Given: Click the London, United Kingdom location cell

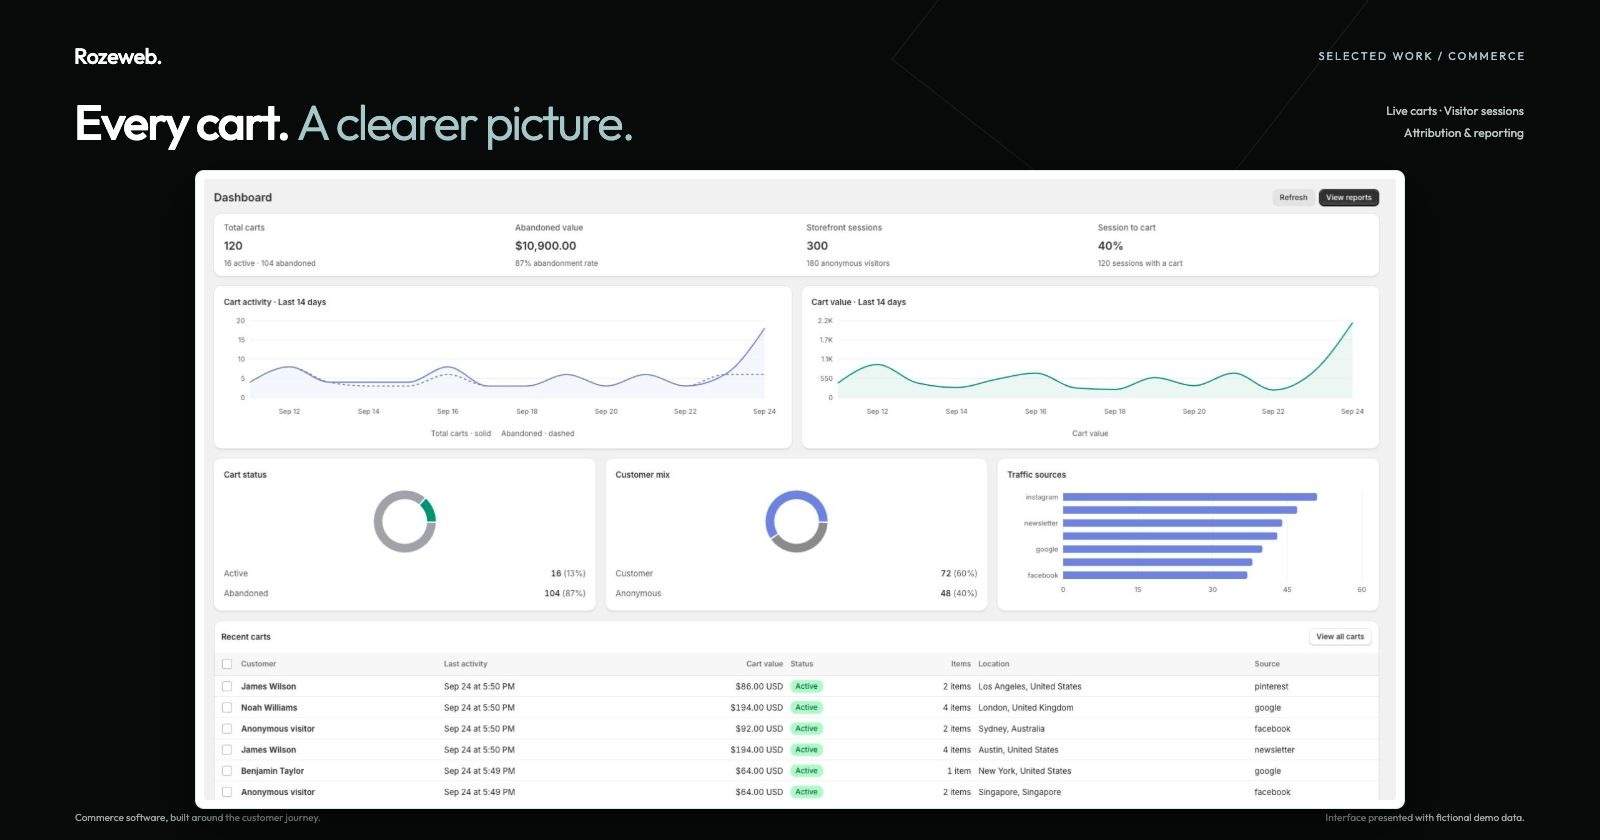Looking at the screenshot, I should tap(1026, 708).
